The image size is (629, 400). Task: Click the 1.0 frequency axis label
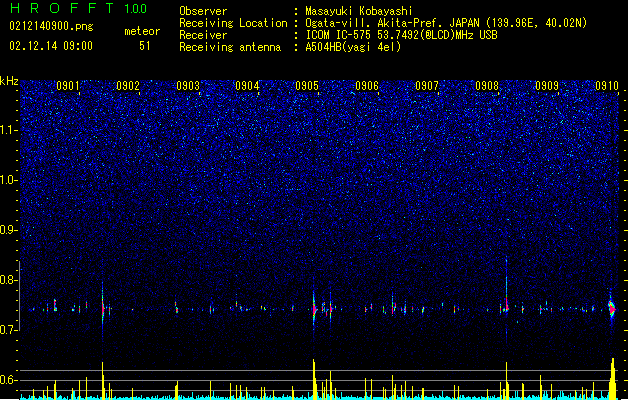tap(9, 180)
